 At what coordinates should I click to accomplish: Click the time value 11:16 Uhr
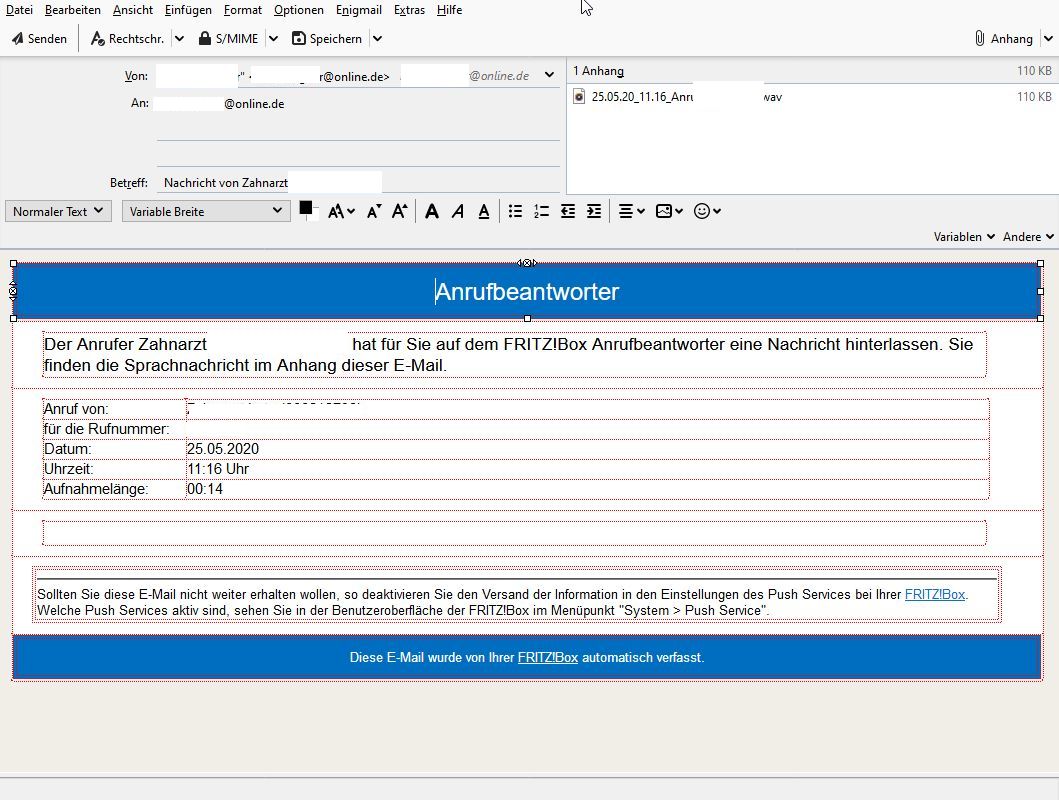218,469
